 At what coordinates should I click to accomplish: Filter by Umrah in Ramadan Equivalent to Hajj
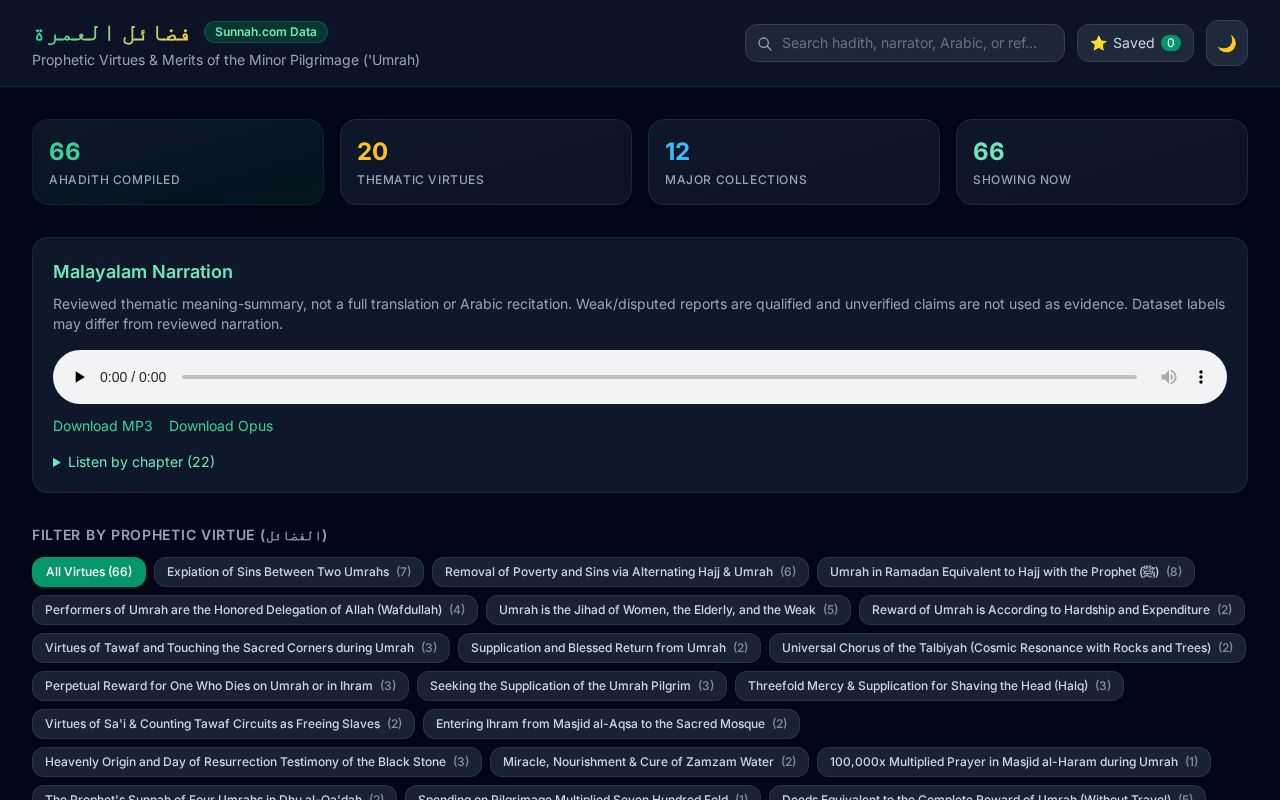click(x=1006, y=572)
